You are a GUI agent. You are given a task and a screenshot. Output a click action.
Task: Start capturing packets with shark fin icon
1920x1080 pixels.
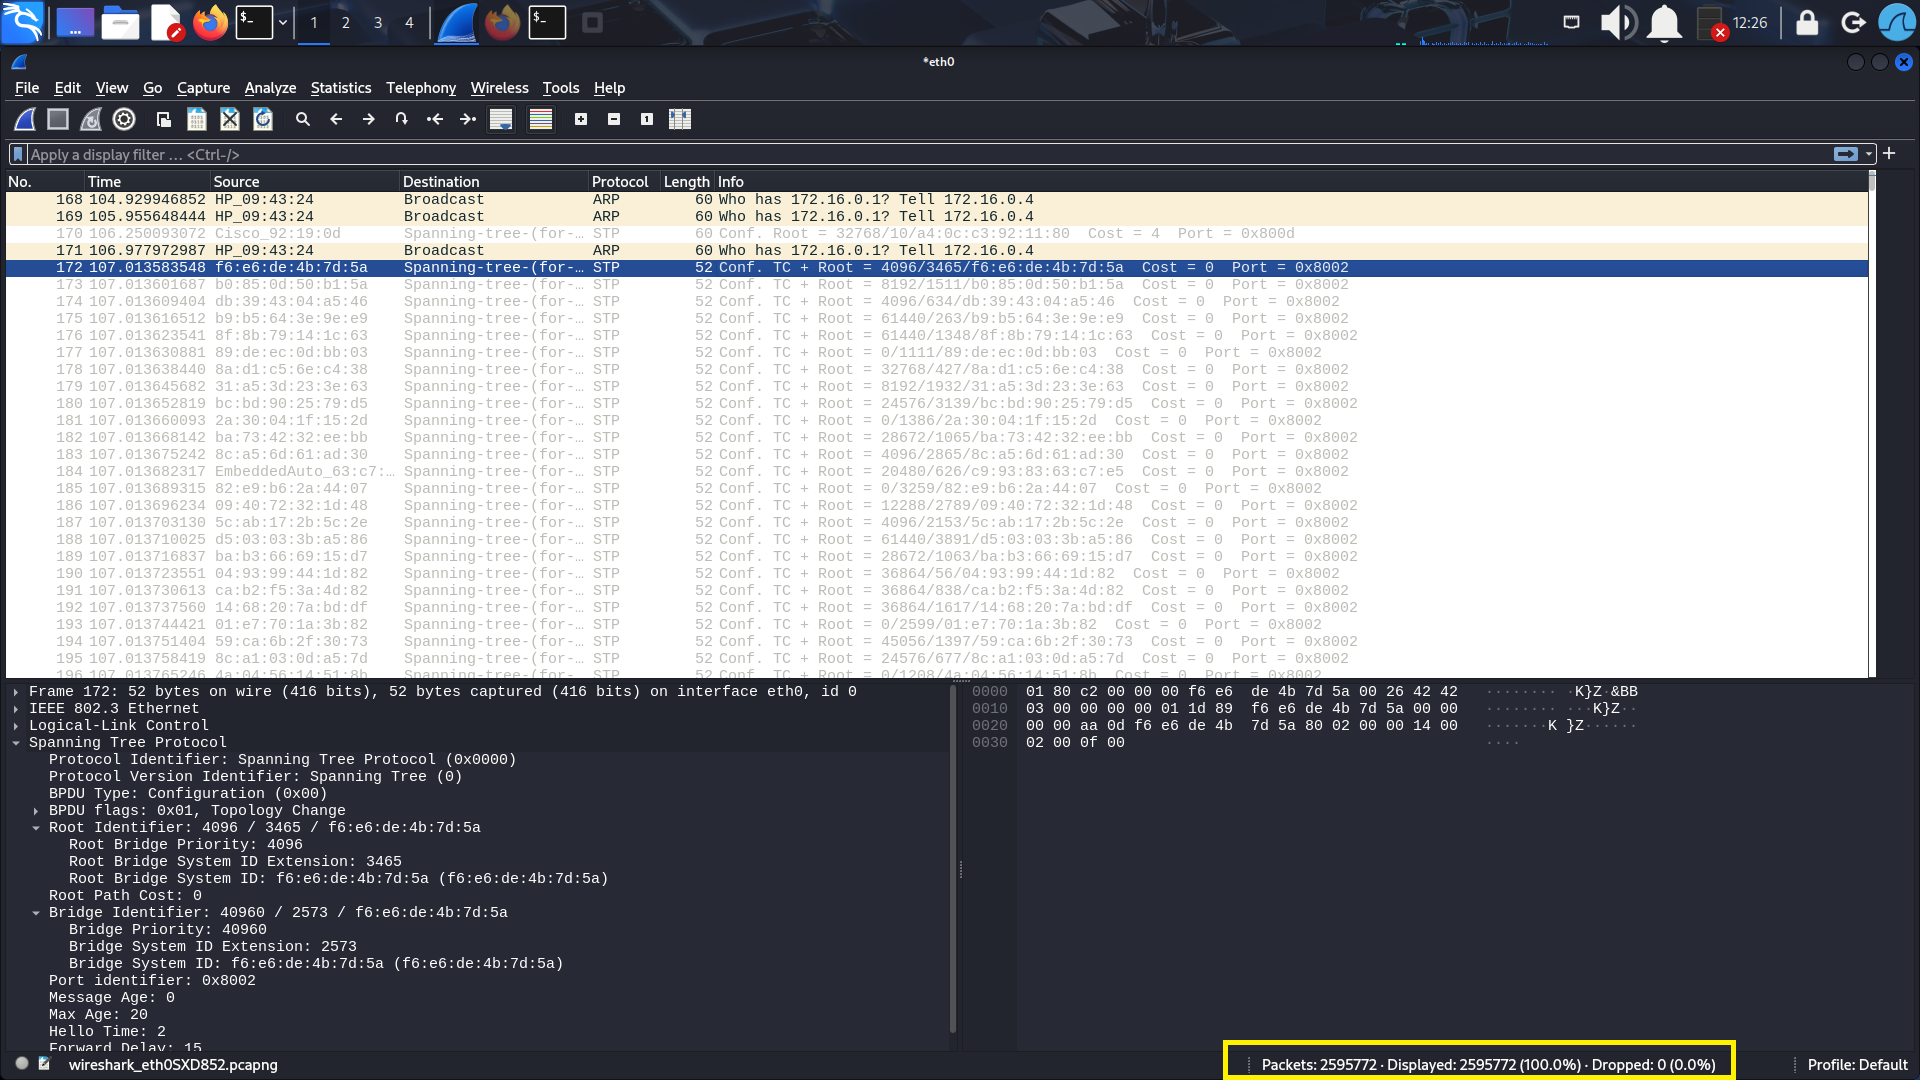[25, 119]
